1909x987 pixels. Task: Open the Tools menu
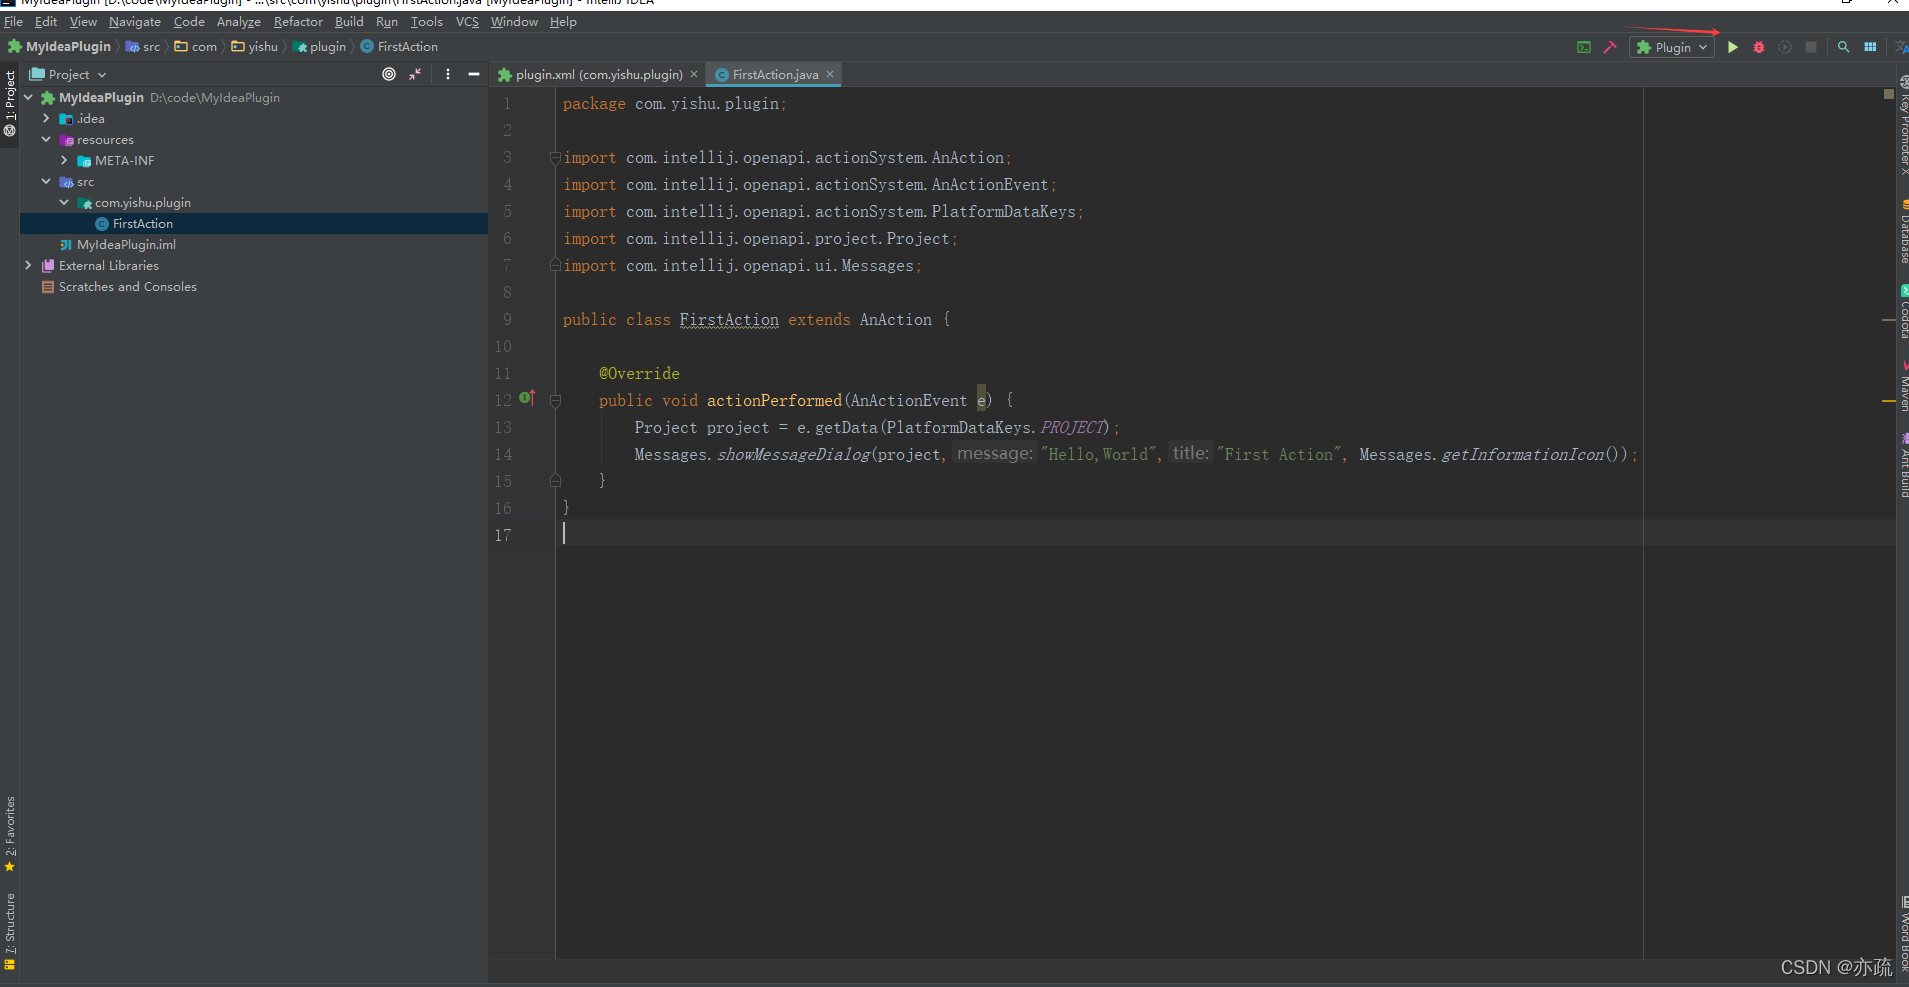(426, 21)
